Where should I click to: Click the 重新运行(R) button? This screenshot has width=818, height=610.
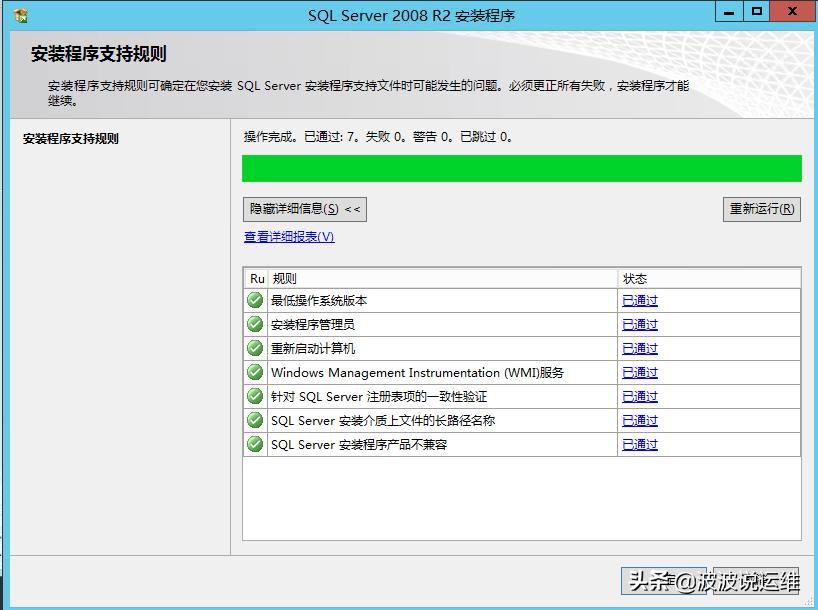pos(761,209)
